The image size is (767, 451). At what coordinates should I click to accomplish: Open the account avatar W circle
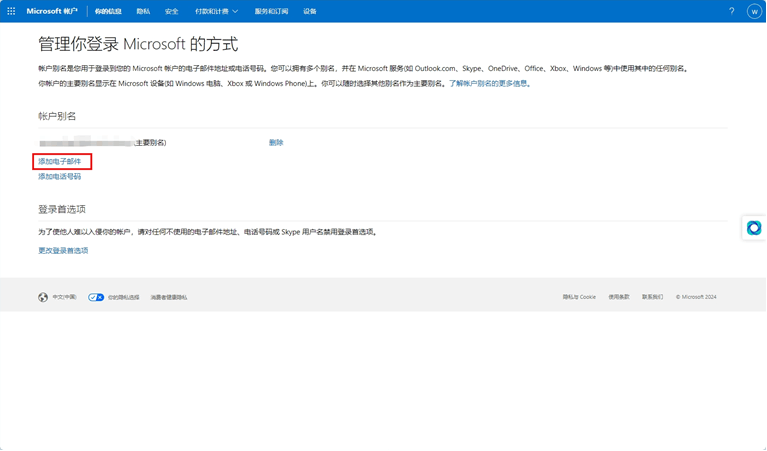[x=754, y=11]
